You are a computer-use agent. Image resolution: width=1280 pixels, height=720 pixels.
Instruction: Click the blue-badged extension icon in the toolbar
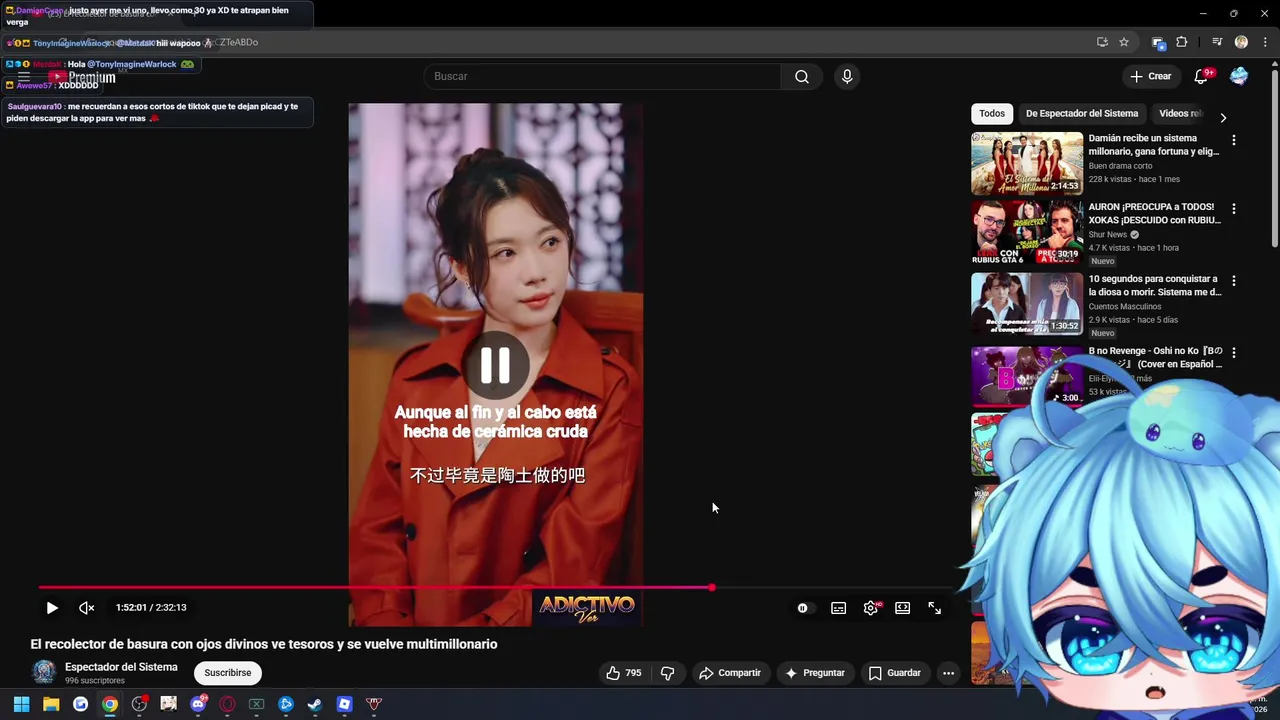1158,42
